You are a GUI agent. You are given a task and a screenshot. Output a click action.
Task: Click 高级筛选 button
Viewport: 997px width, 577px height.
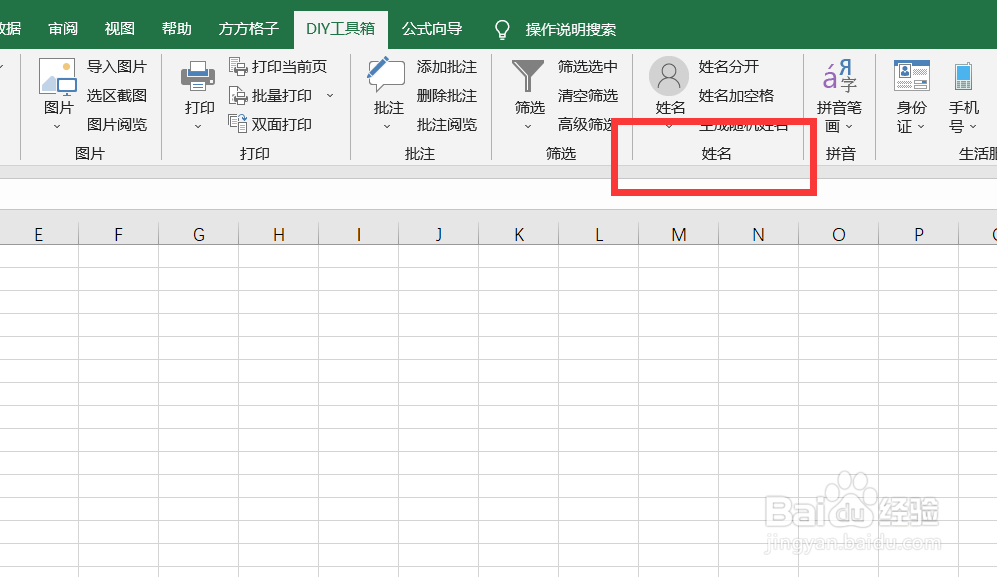585,124
